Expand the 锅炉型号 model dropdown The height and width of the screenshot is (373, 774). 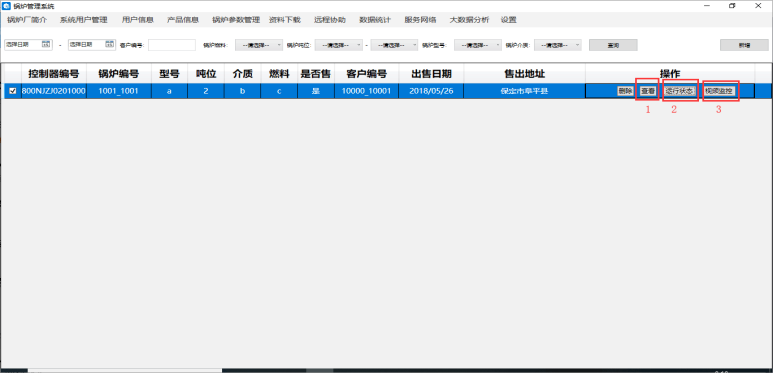(x=478, y=45)
